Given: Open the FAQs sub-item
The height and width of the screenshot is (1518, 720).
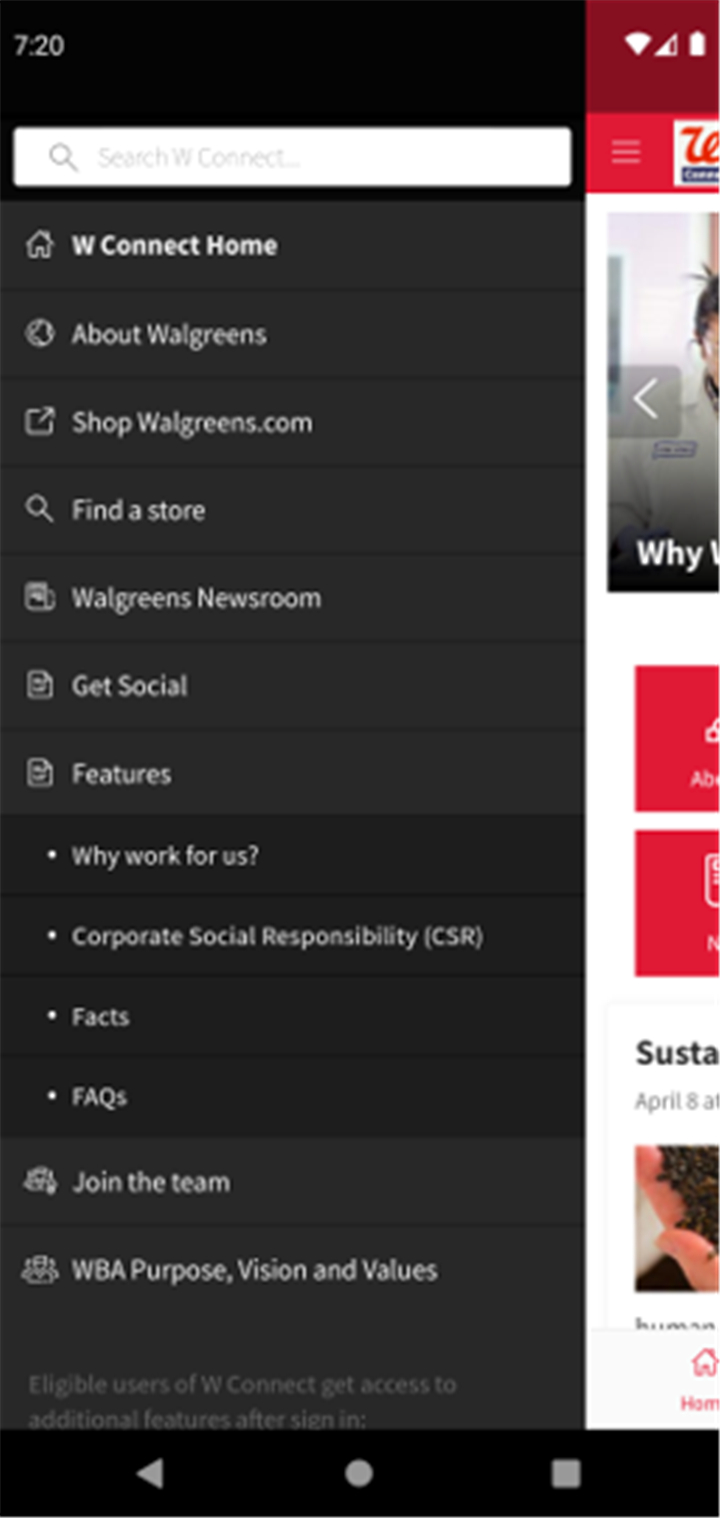Looking at the screenshot, I should pyautogui.click(x=292, y=1096).
